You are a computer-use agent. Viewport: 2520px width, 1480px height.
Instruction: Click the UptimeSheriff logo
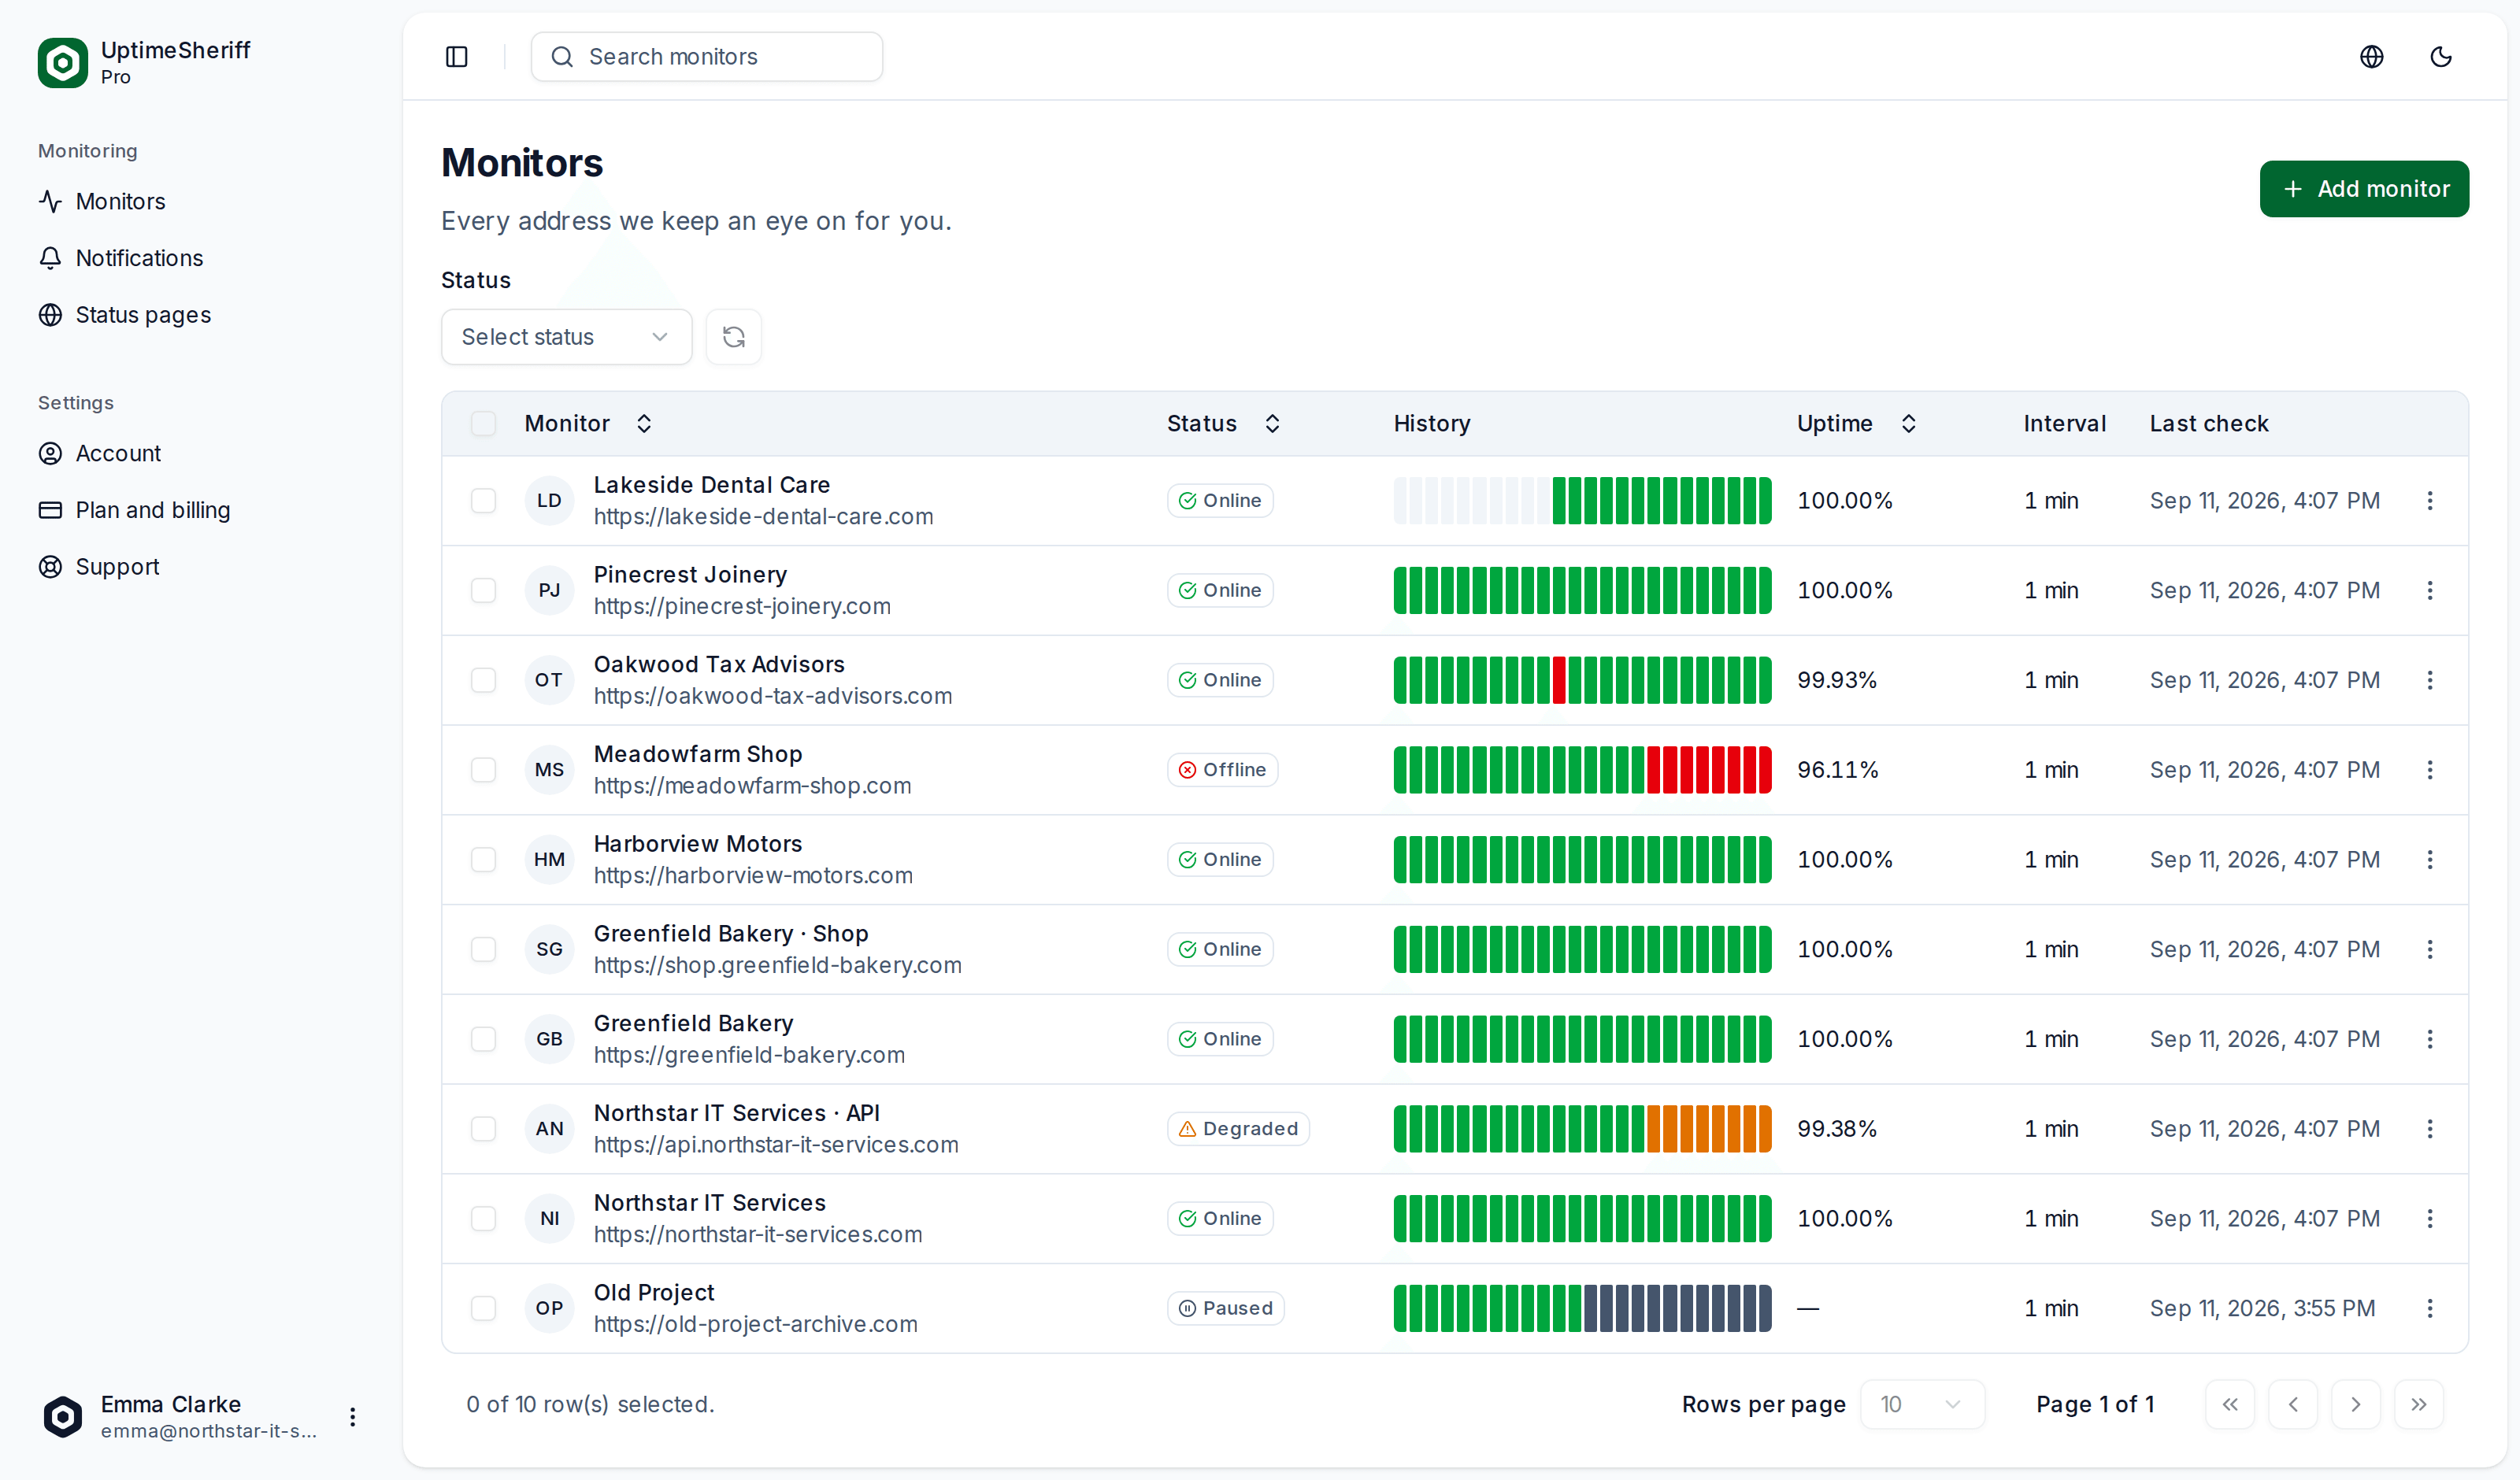pos(63,63)
